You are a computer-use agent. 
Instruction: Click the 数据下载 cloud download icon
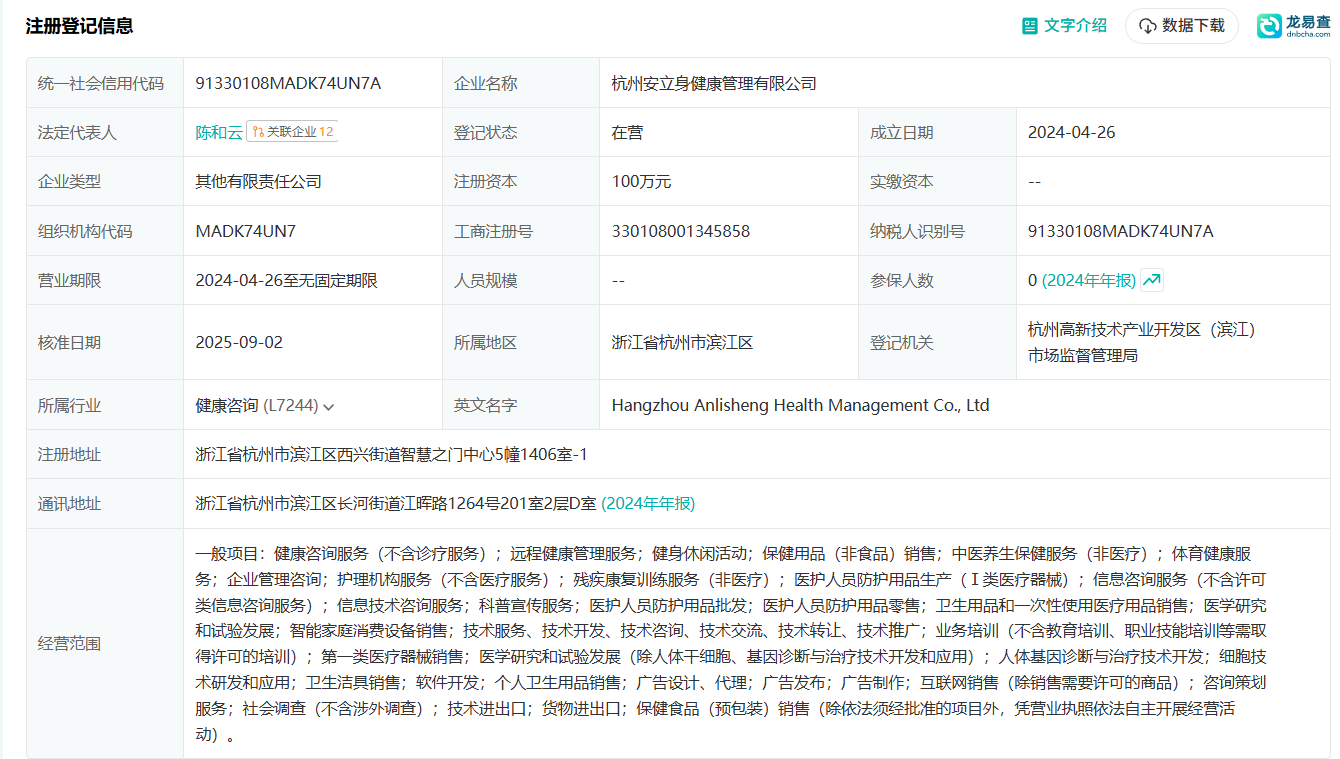point(1148,26)
